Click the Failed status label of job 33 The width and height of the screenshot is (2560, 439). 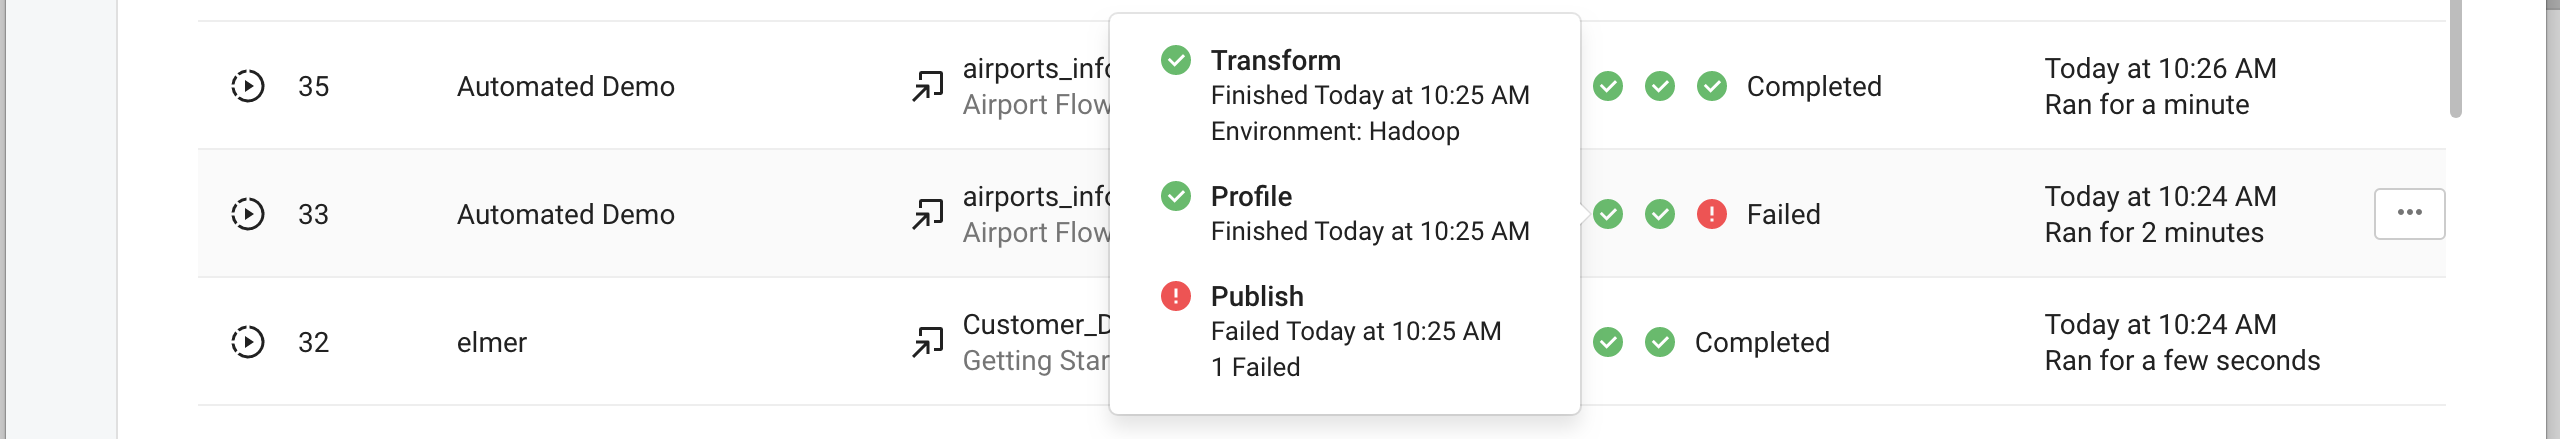1783,214
